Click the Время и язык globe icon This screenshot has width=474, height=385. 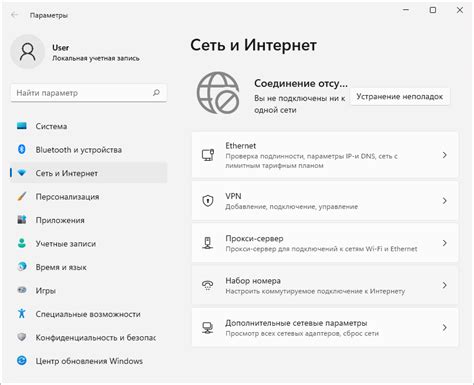(22, 267)
